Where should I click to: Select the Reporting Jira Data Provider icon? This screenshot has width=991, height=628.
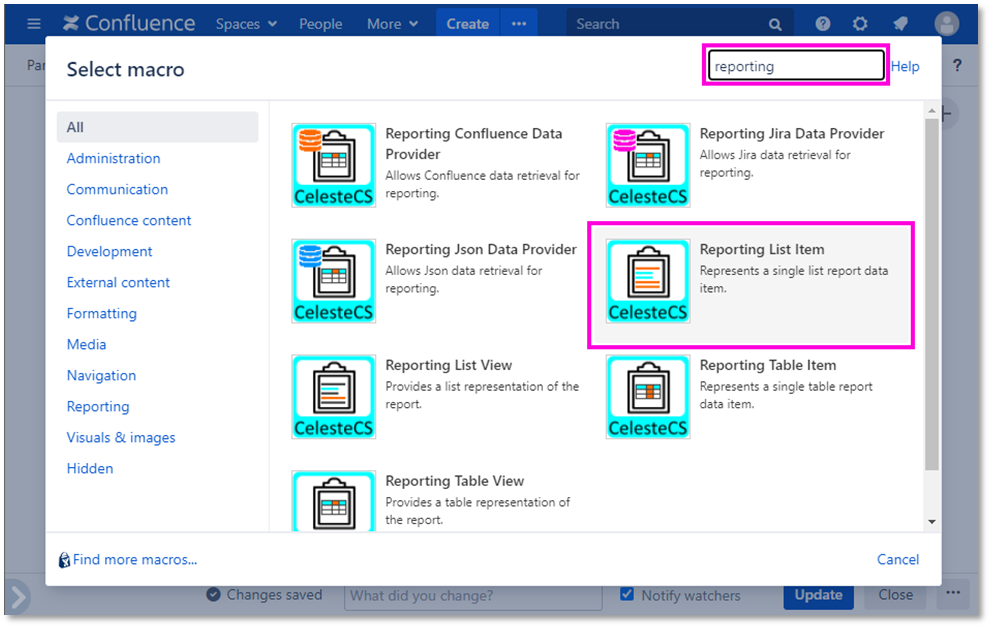coord(648,165)
